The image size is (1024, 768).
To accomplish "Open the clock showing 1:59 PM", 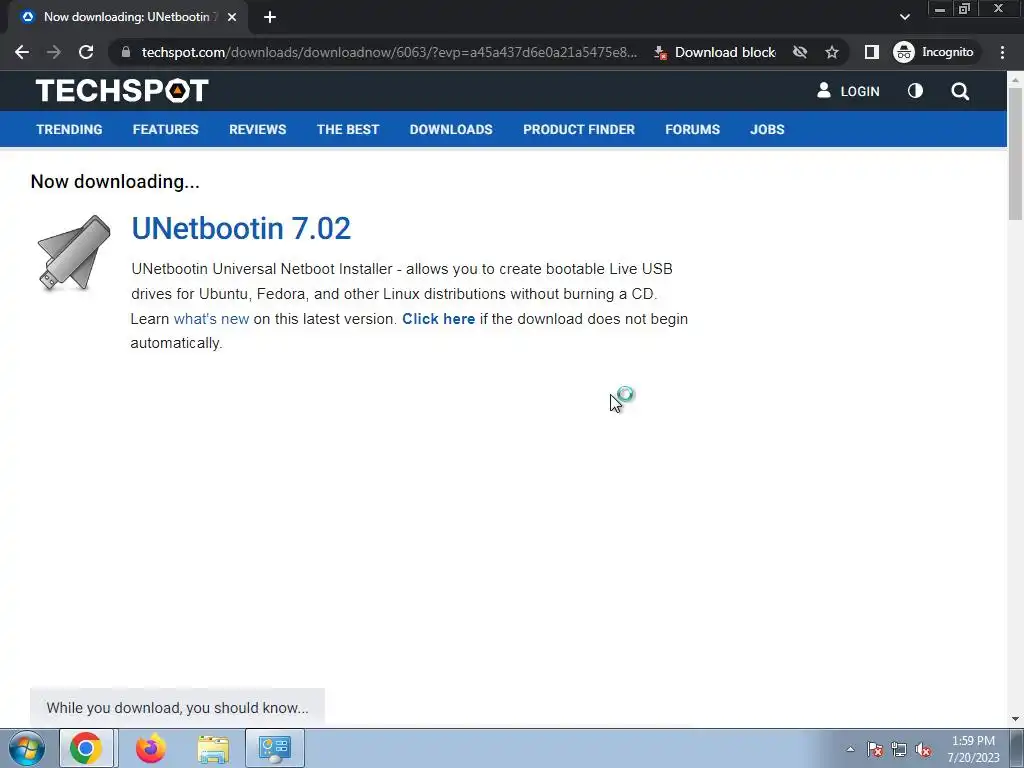I will 973,749.
